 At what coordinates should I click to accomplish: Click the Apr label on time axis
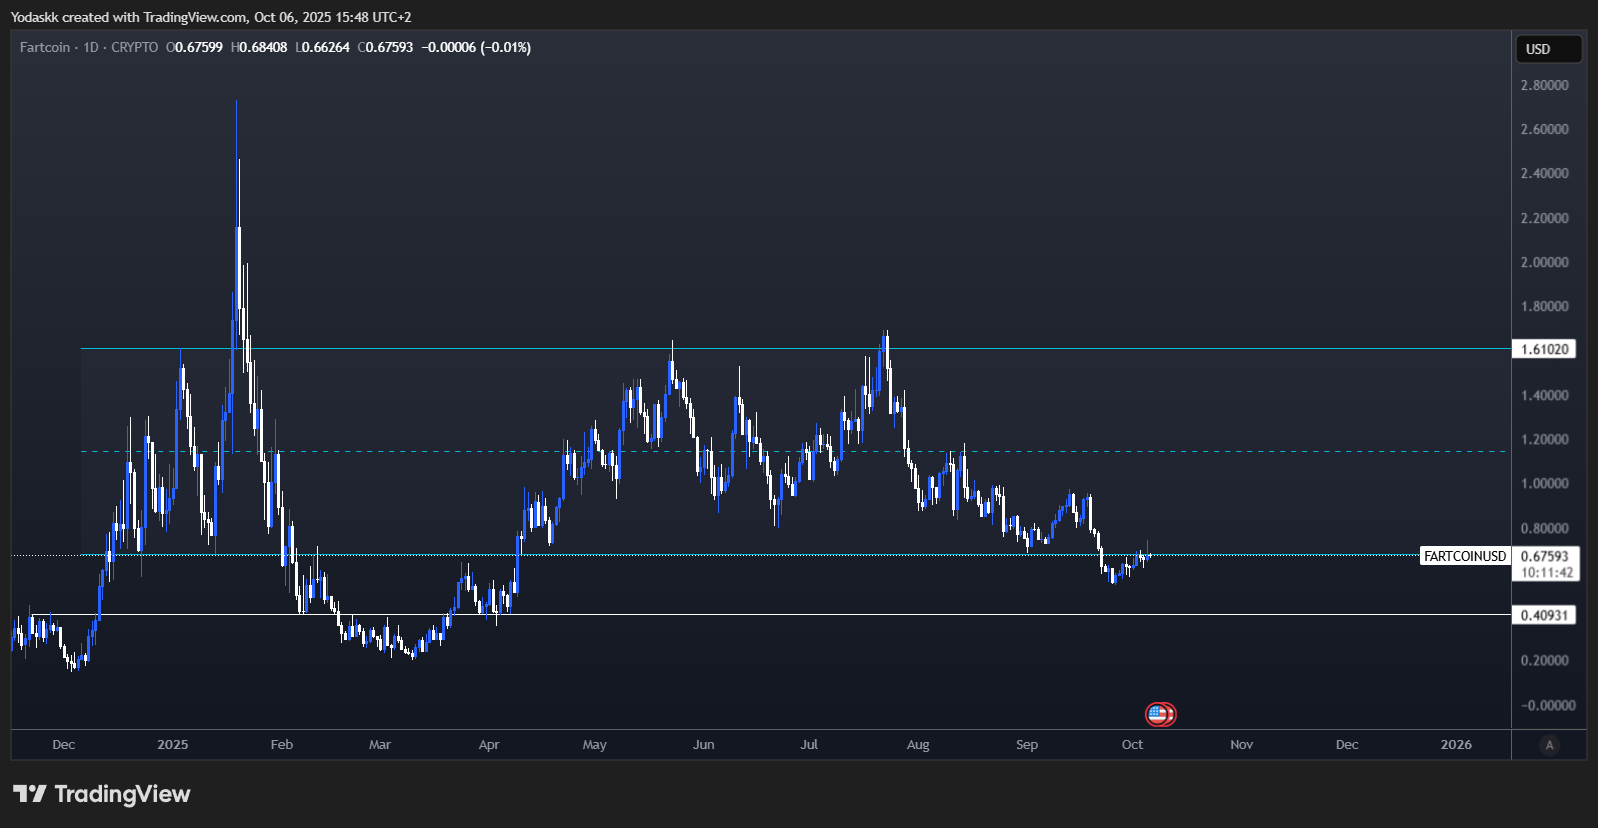click(x=489, y=744)
